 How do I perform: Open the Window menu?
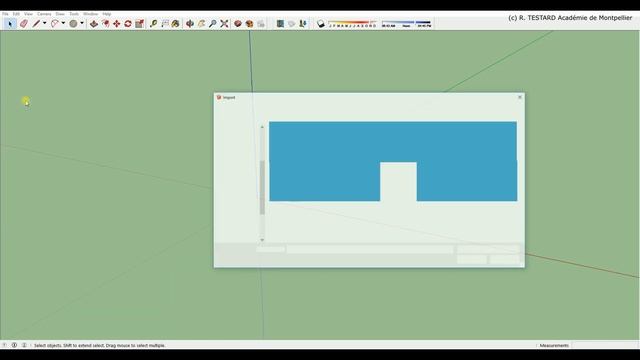tap(91, 14)
